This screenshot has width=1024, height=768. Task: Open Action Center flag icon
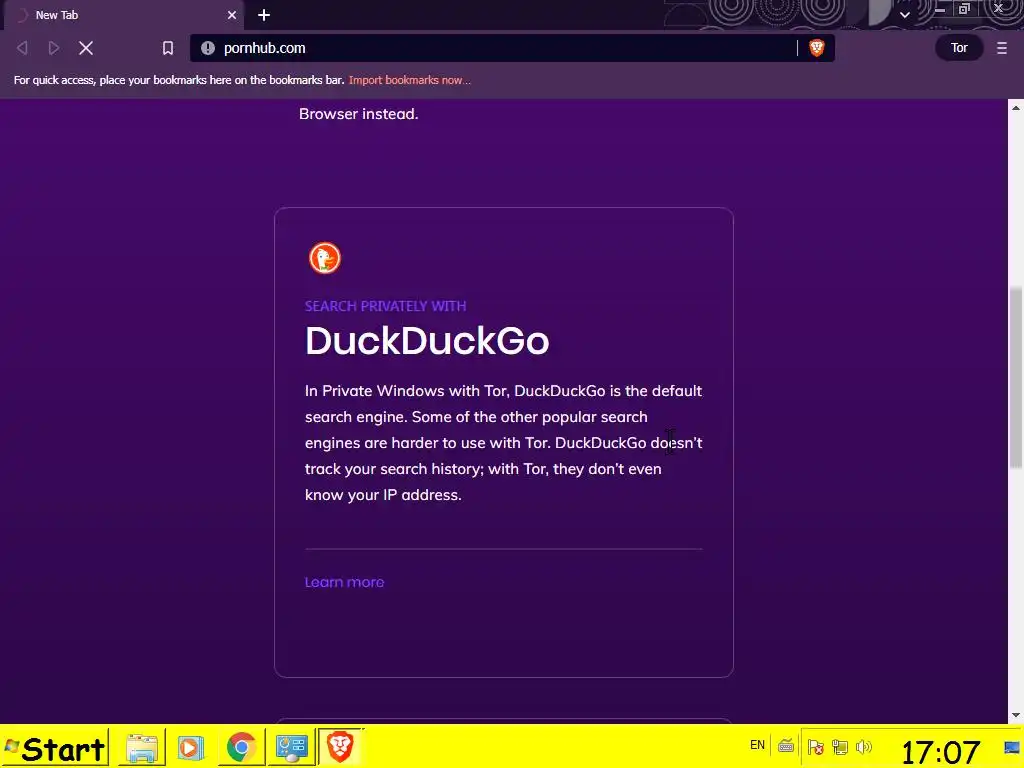(816, 746)
